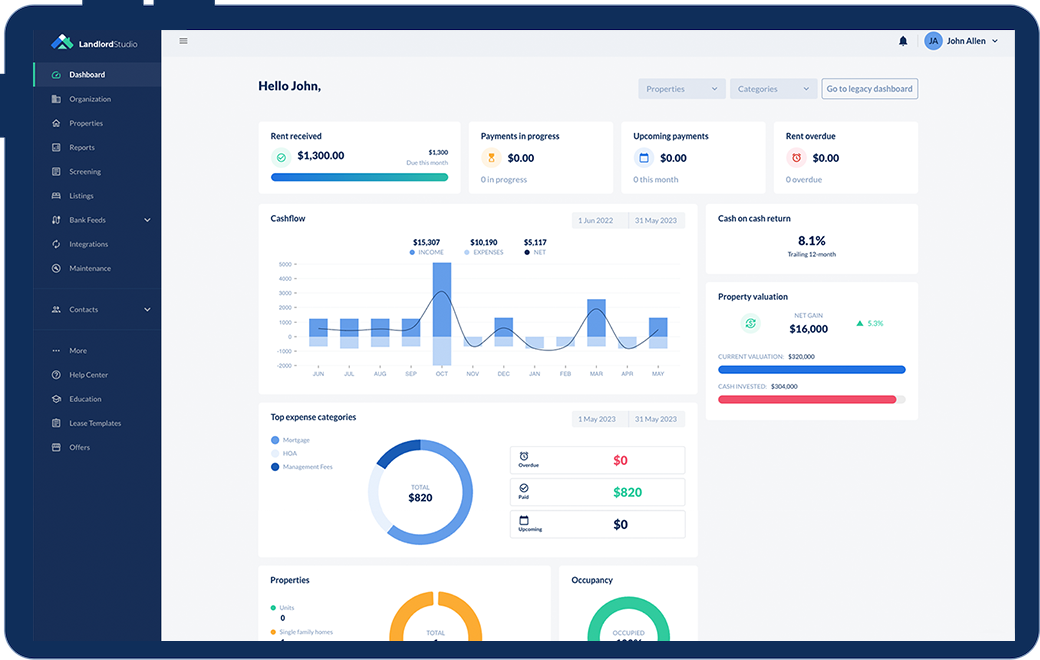
Task: Open the Categories dropdown
Action: (772, 88)
